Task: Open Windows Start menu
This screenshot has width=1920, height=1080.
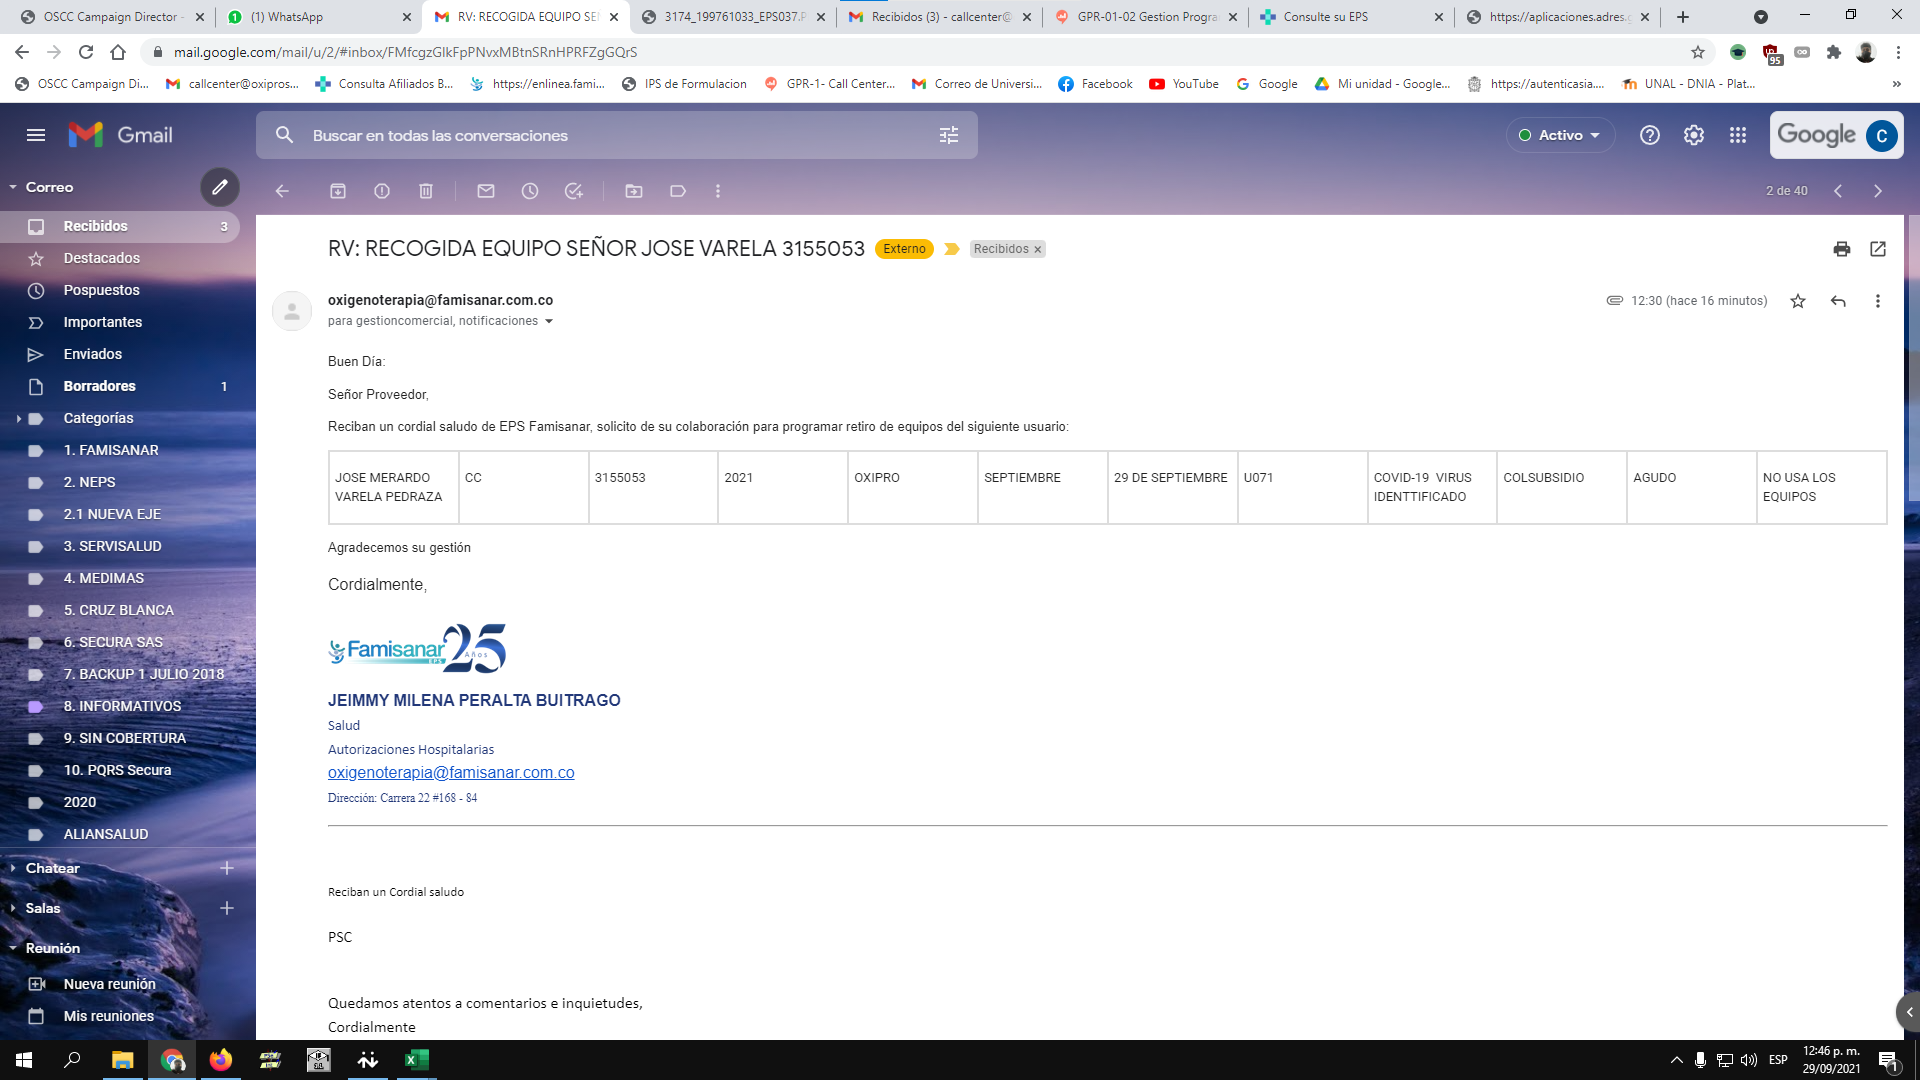Action: (x=24, y=1060)
